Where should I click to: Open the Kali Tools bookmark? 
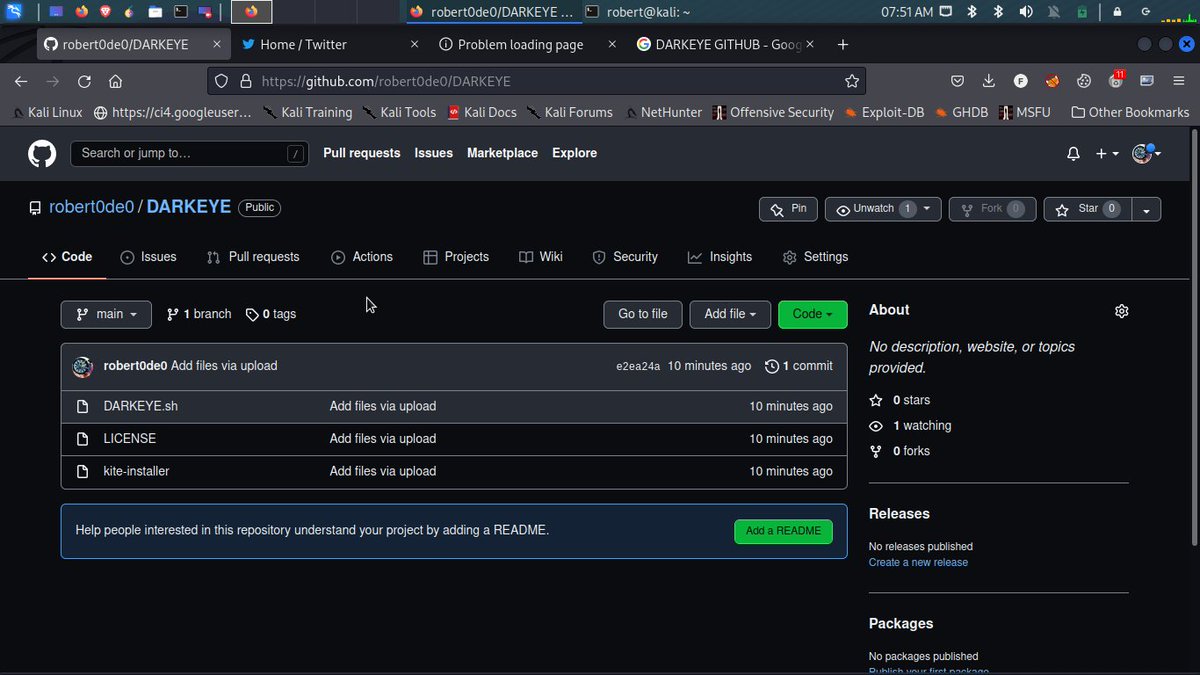pos(399,112)
